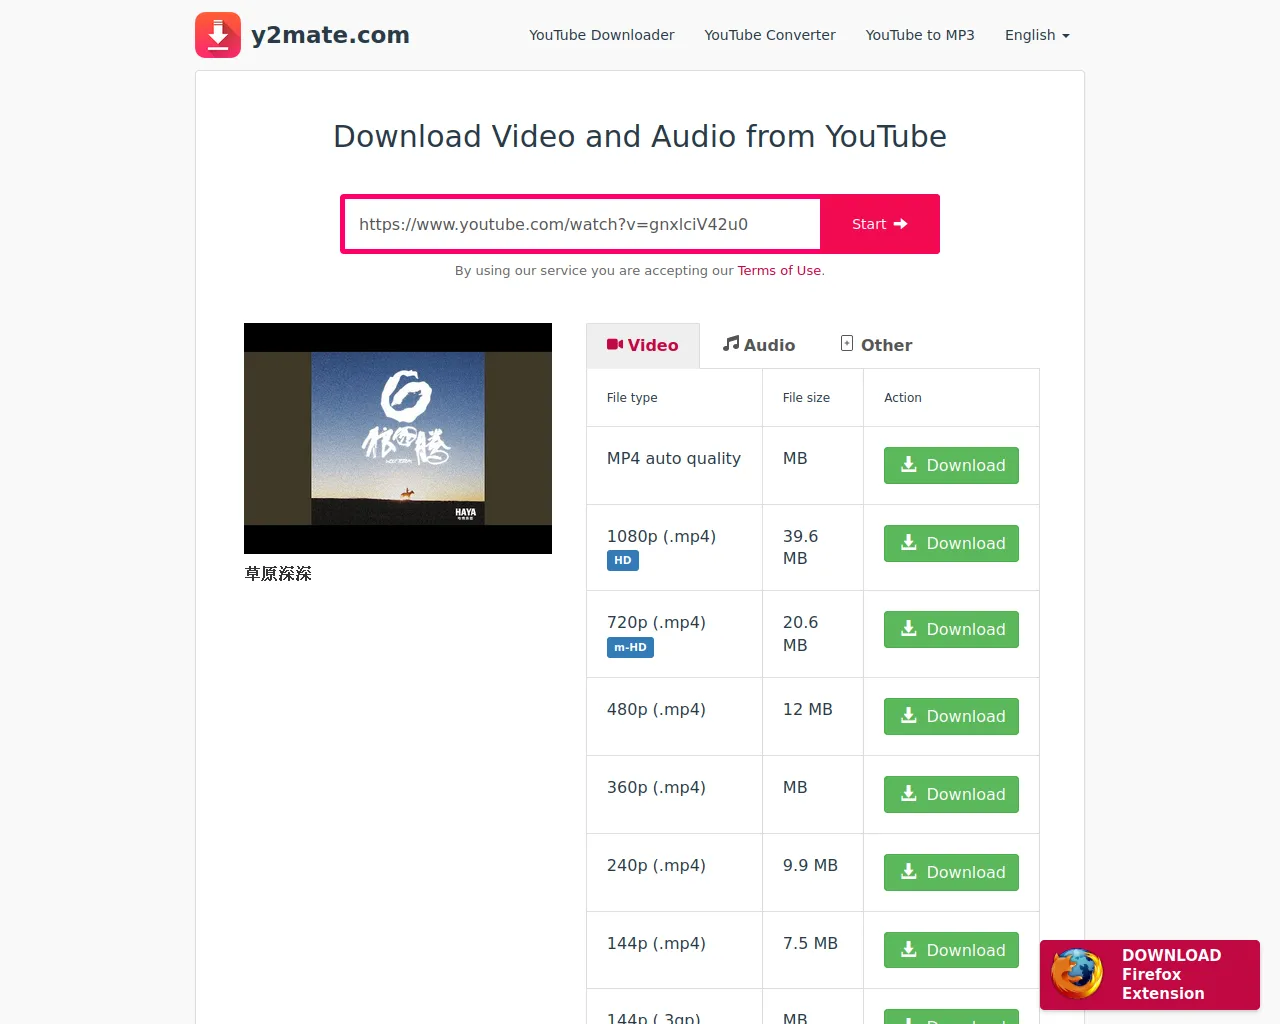Click the y2mate red download logo icon

pyautogui.click(x=218, y=35)
